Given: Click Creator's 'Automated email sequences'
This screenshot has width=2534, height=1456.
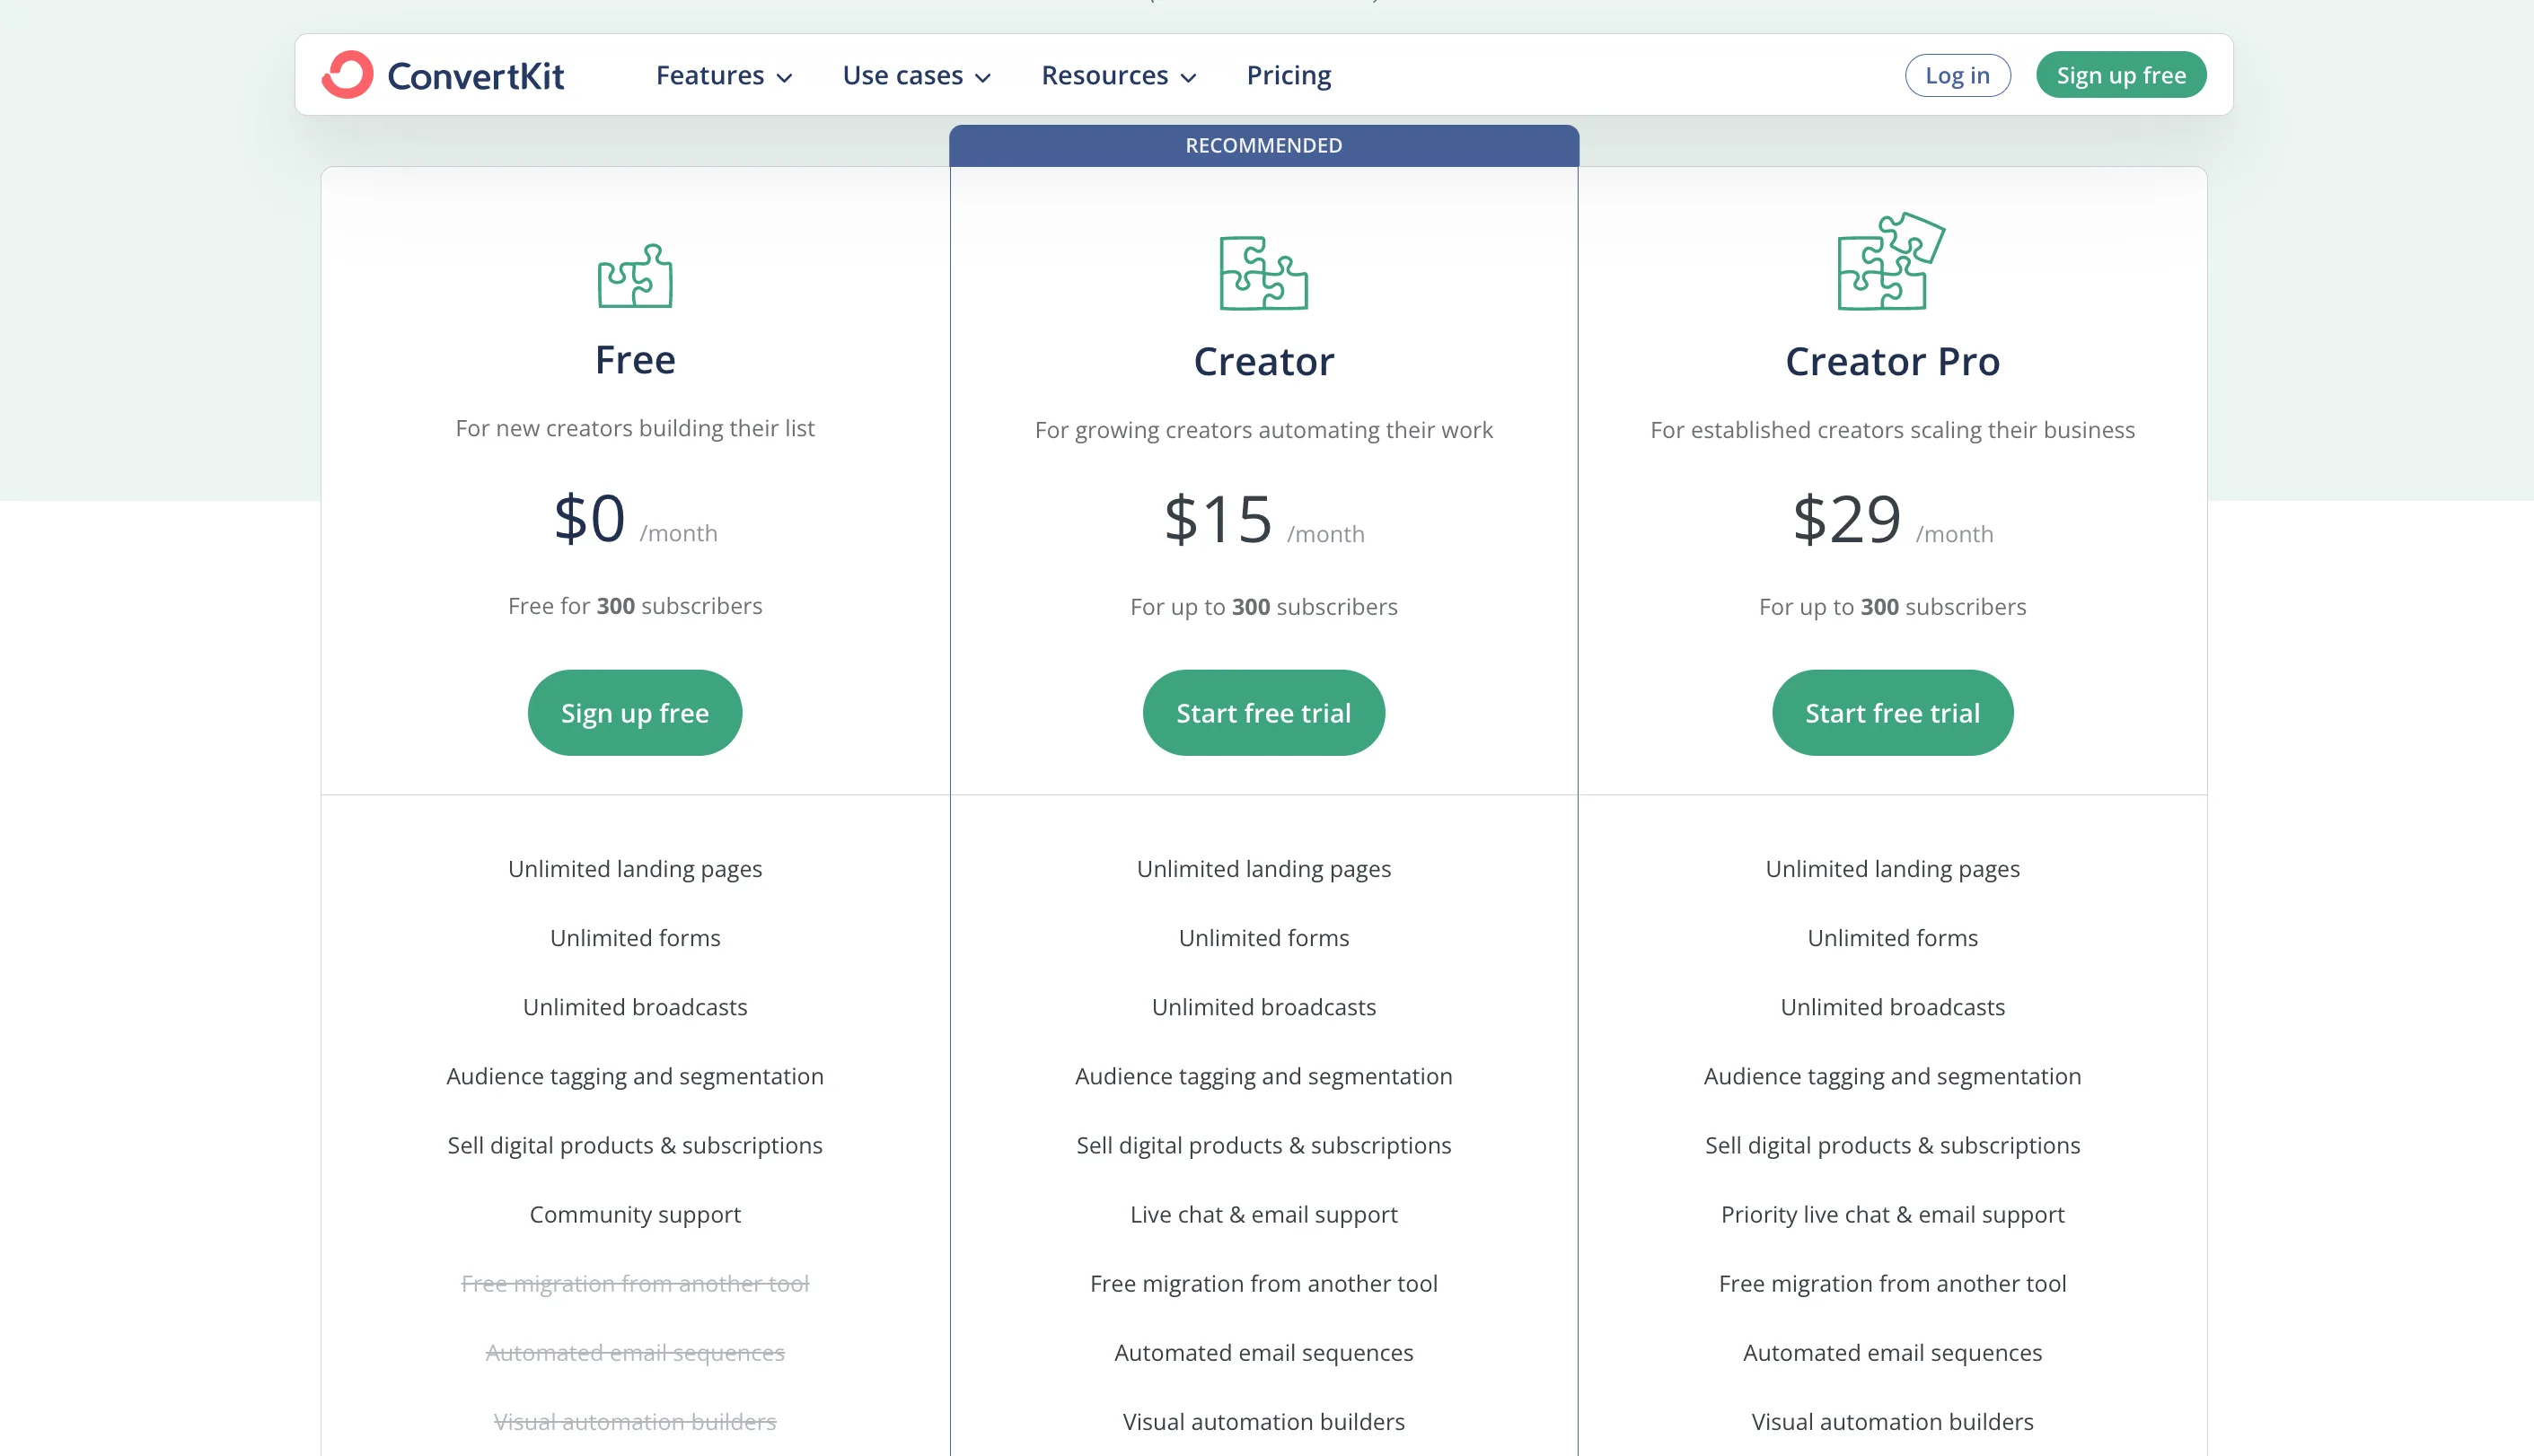Looking at the screenshot, I should (x=1263, y=1353).
